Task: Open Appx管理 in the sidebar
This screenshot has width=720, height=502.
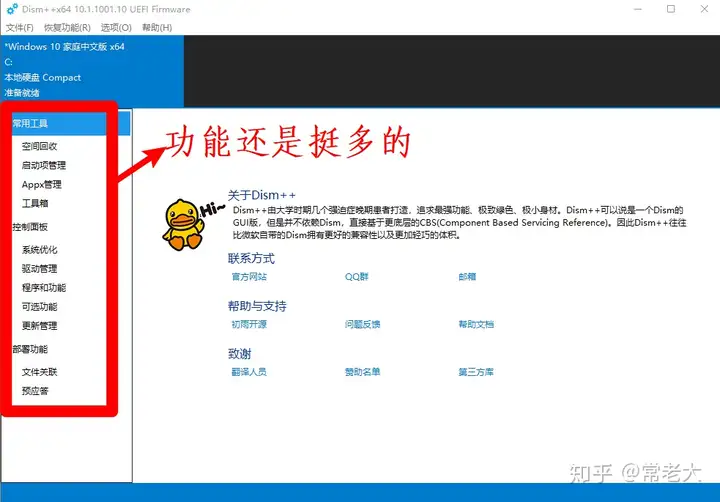Action: click(x=41, y=185)
